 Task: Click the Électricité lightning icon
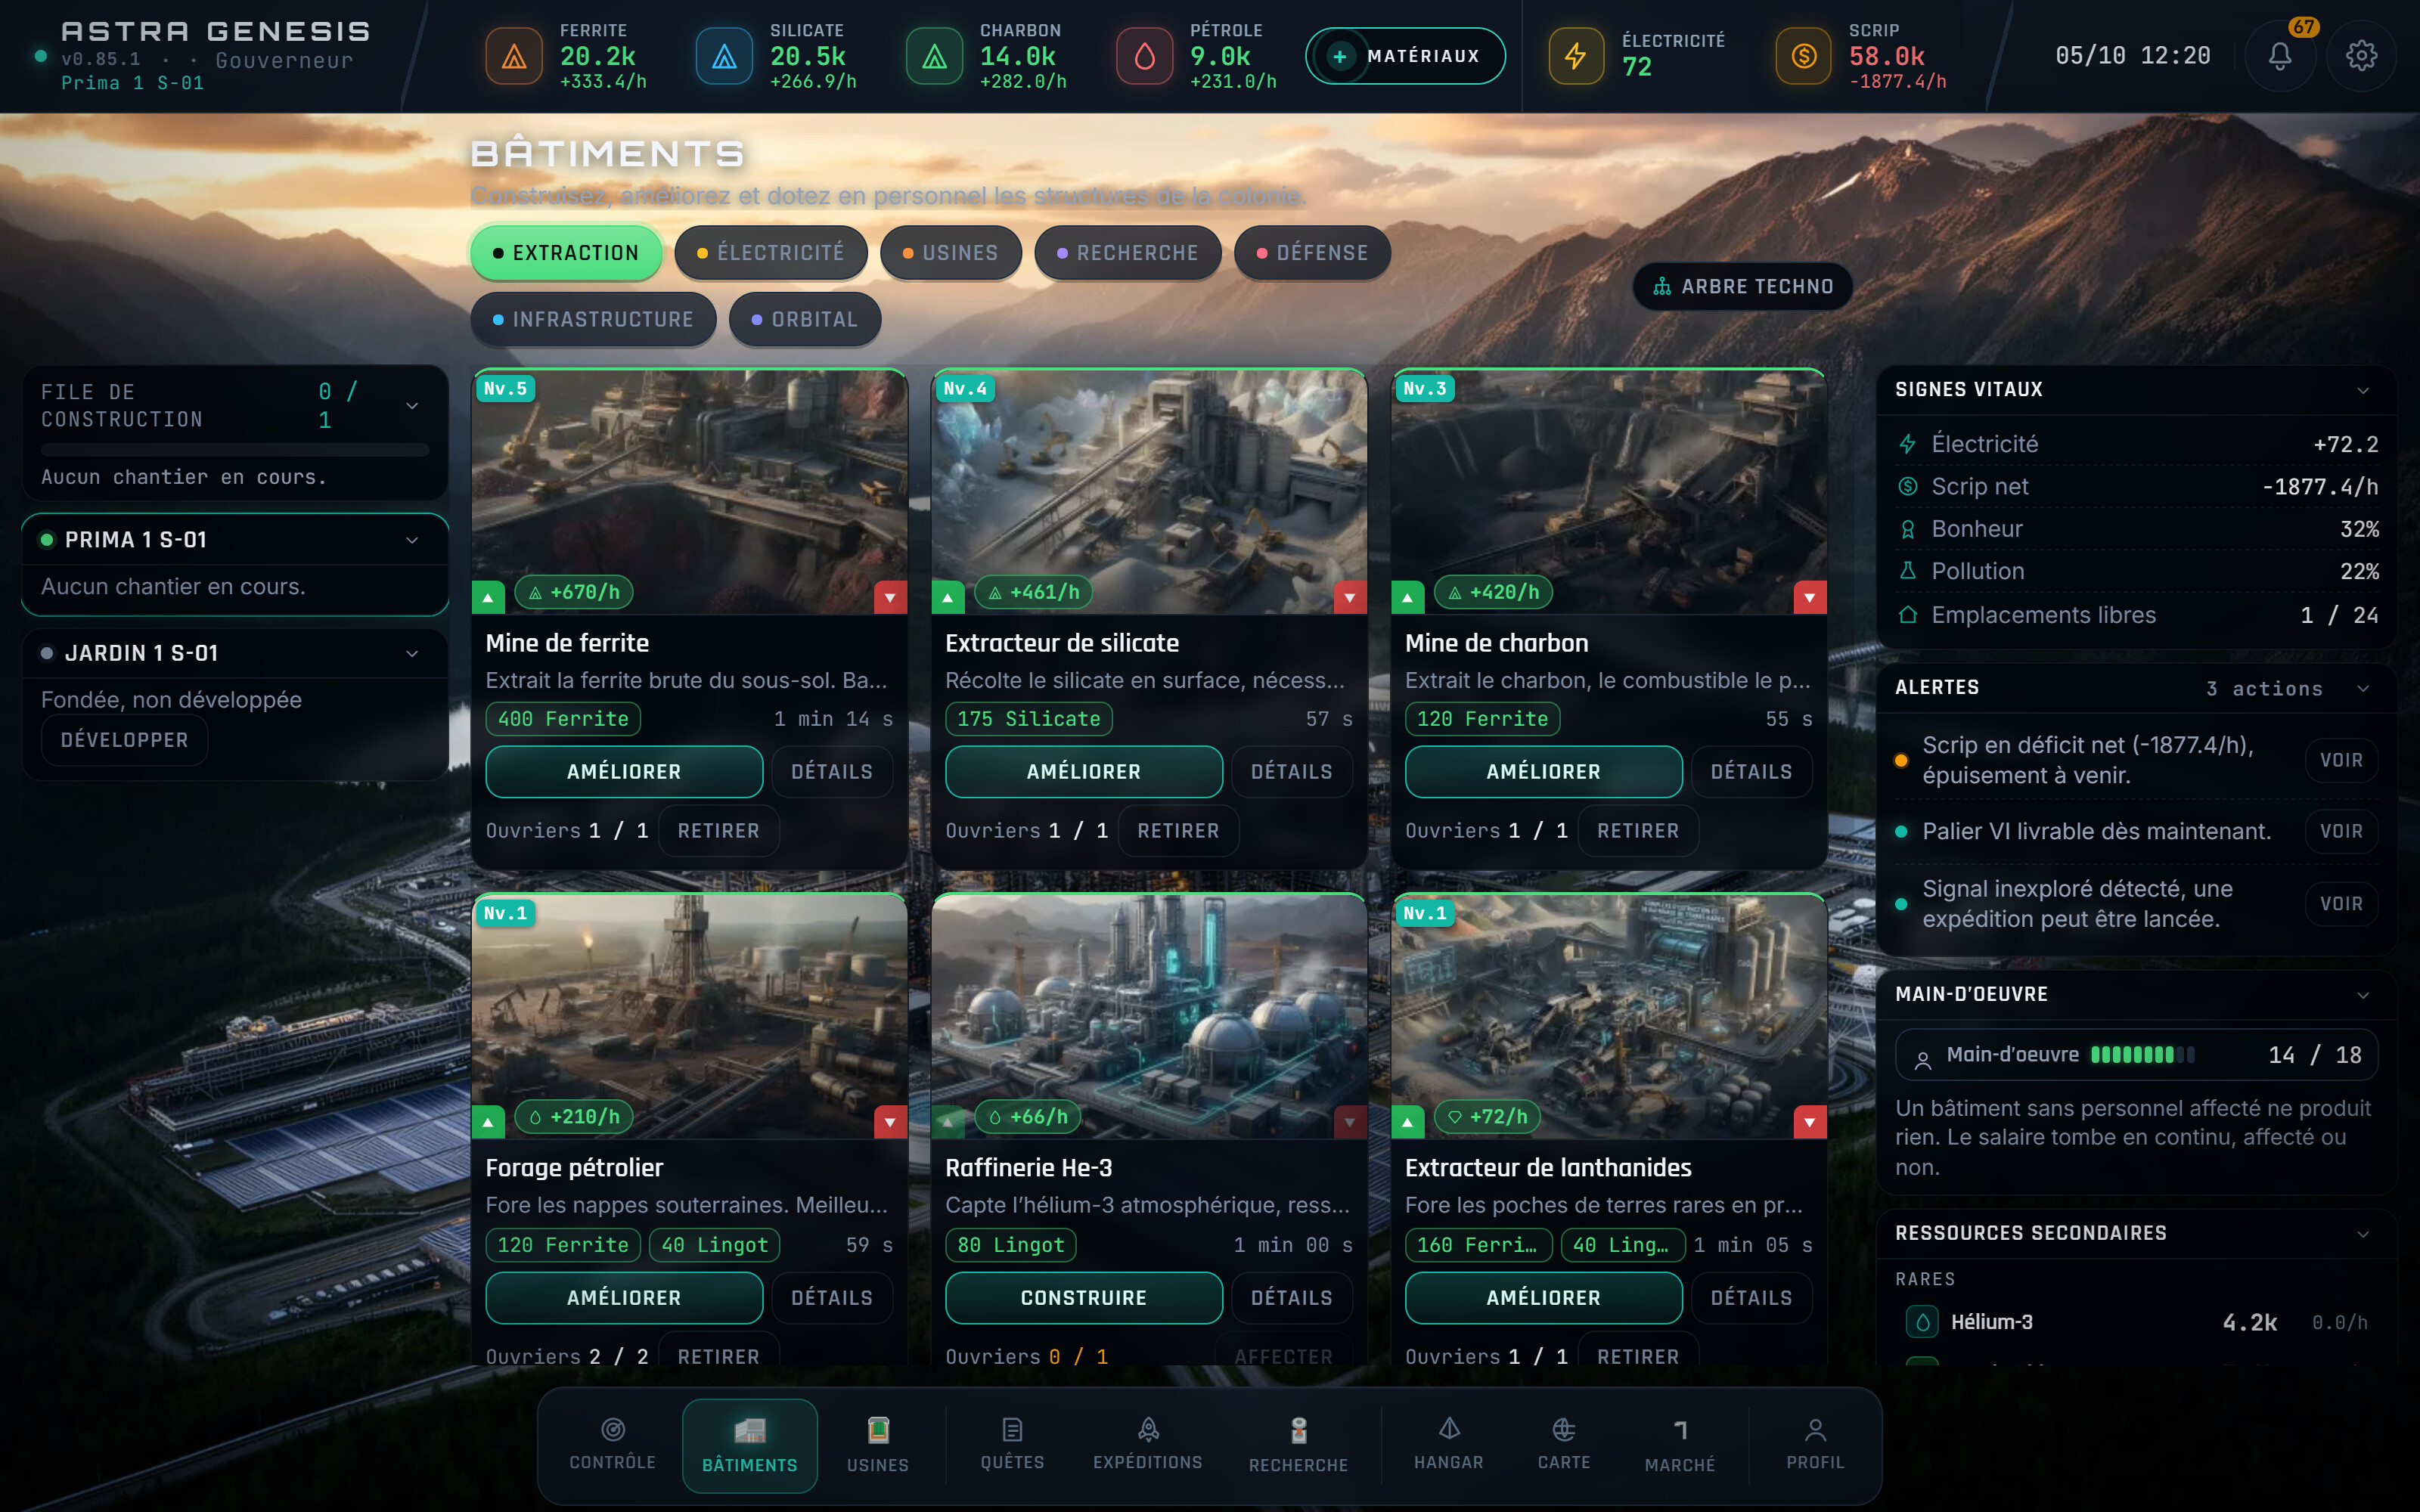(x=1576, y=56)
